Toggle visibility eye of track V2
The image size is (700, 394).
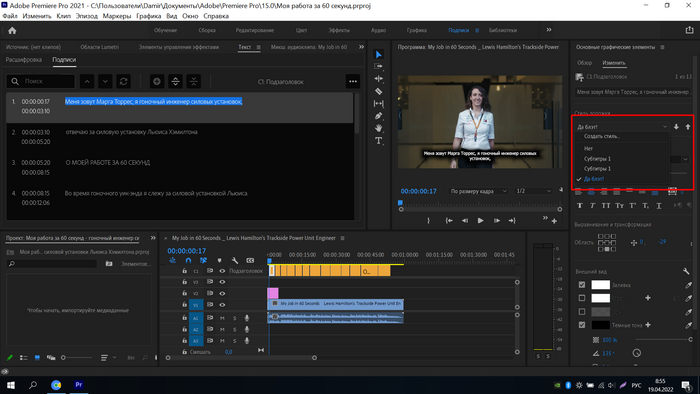(x=222, y=294)
